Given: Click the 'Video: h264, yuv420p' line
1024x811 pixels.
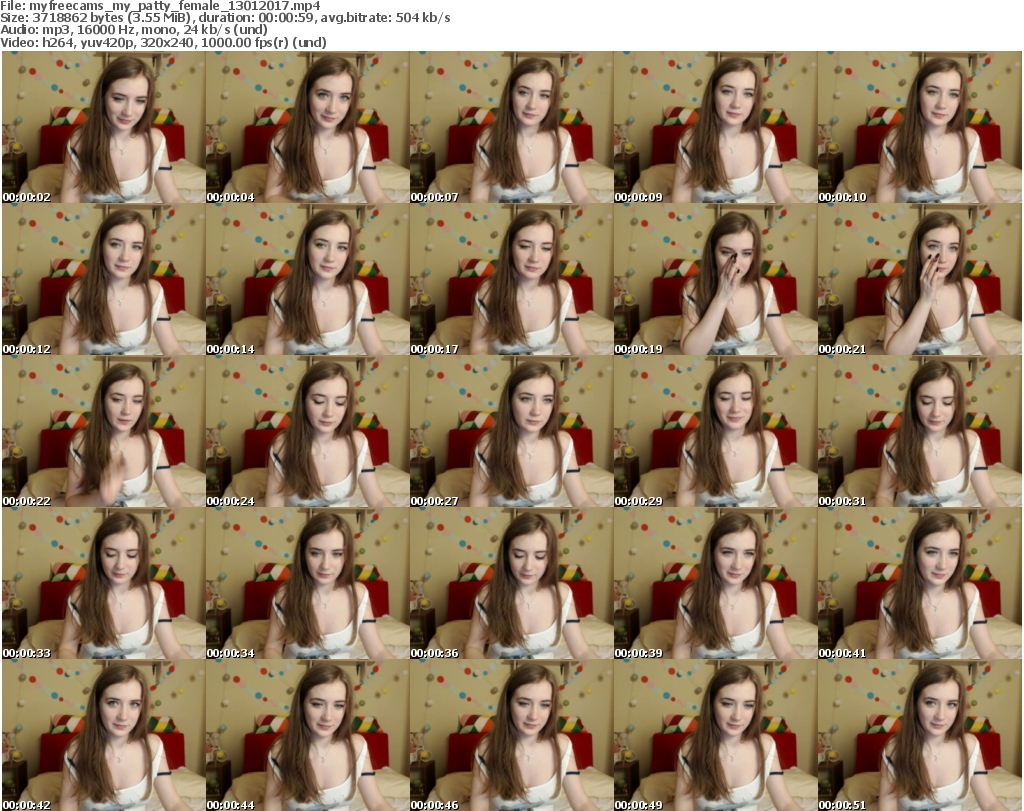Looking at the screenshot, I should [x=163, y=42].
